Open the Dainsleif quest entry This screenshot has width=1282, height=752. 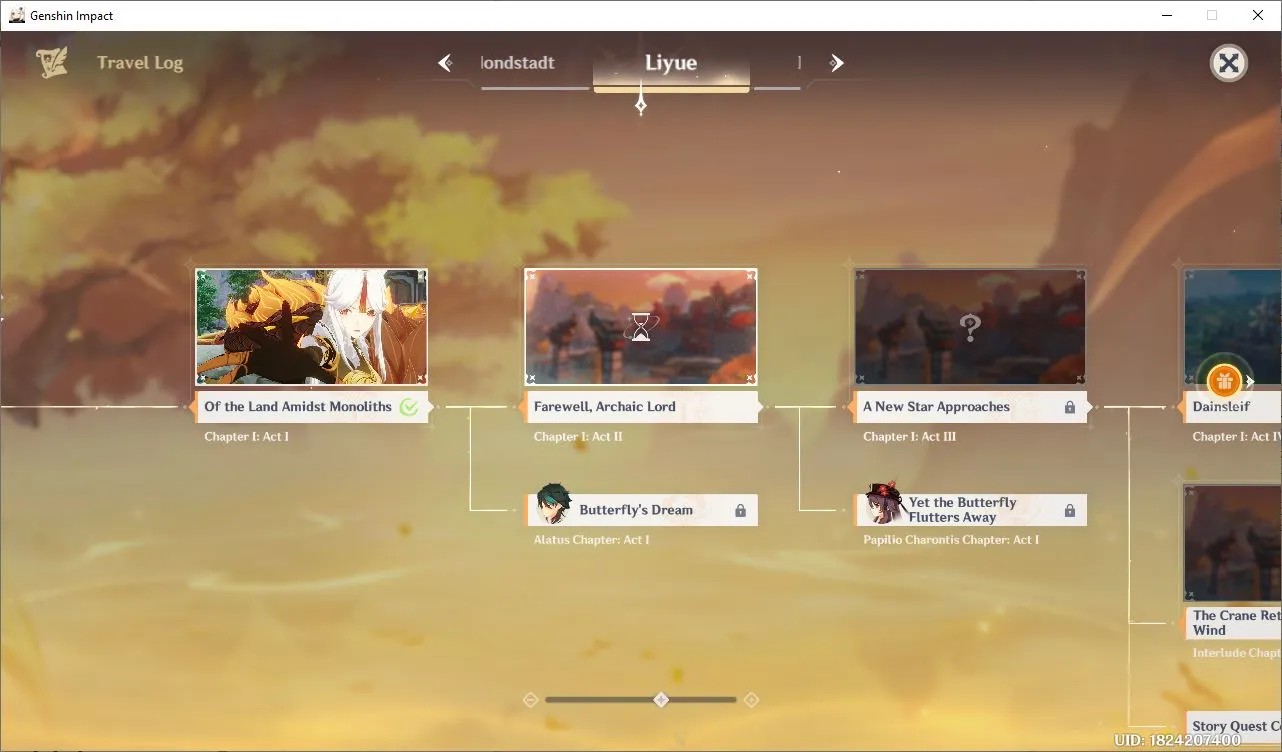tap(1232, 407)
